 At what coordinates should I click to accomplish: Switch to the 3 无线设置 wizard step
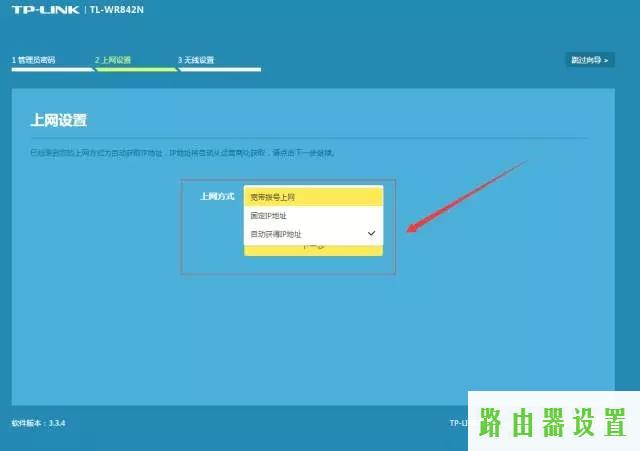click(x=196, y=60)
